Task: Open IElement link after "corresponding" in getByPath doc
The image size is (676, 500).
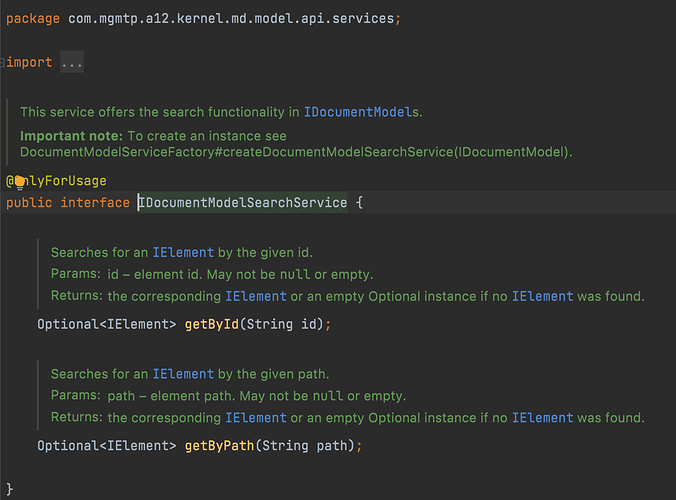Action: 256,418
